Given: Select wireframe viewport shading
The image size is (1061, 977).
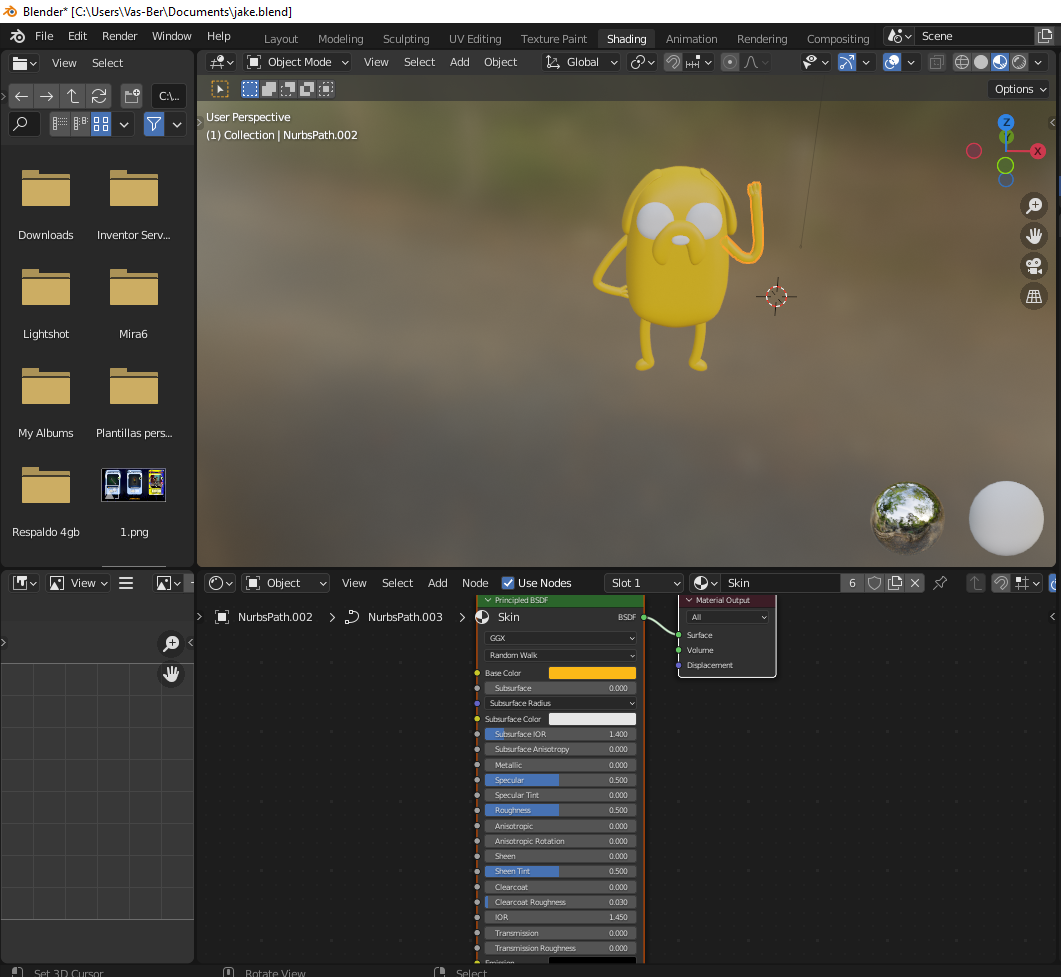Looking at the screenshot, I should tap(962, 62).
